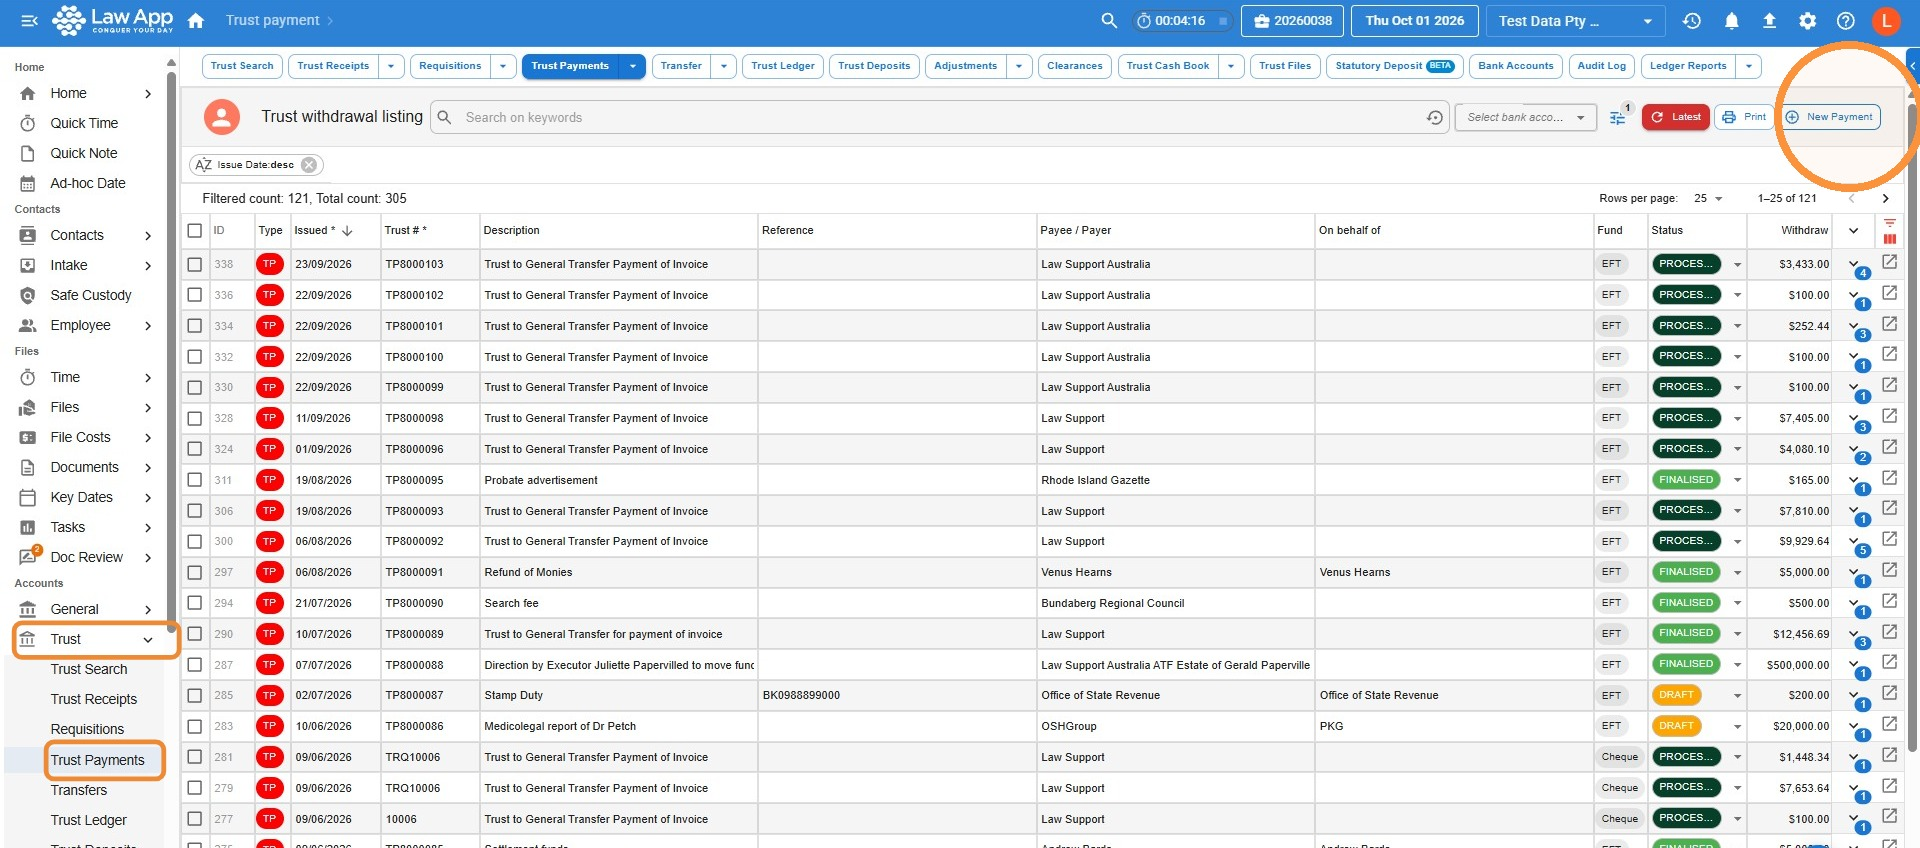Click the upload icon in top bar
The height and width of the screenshot is (848, 1920).
click(x=1769, y=21)
